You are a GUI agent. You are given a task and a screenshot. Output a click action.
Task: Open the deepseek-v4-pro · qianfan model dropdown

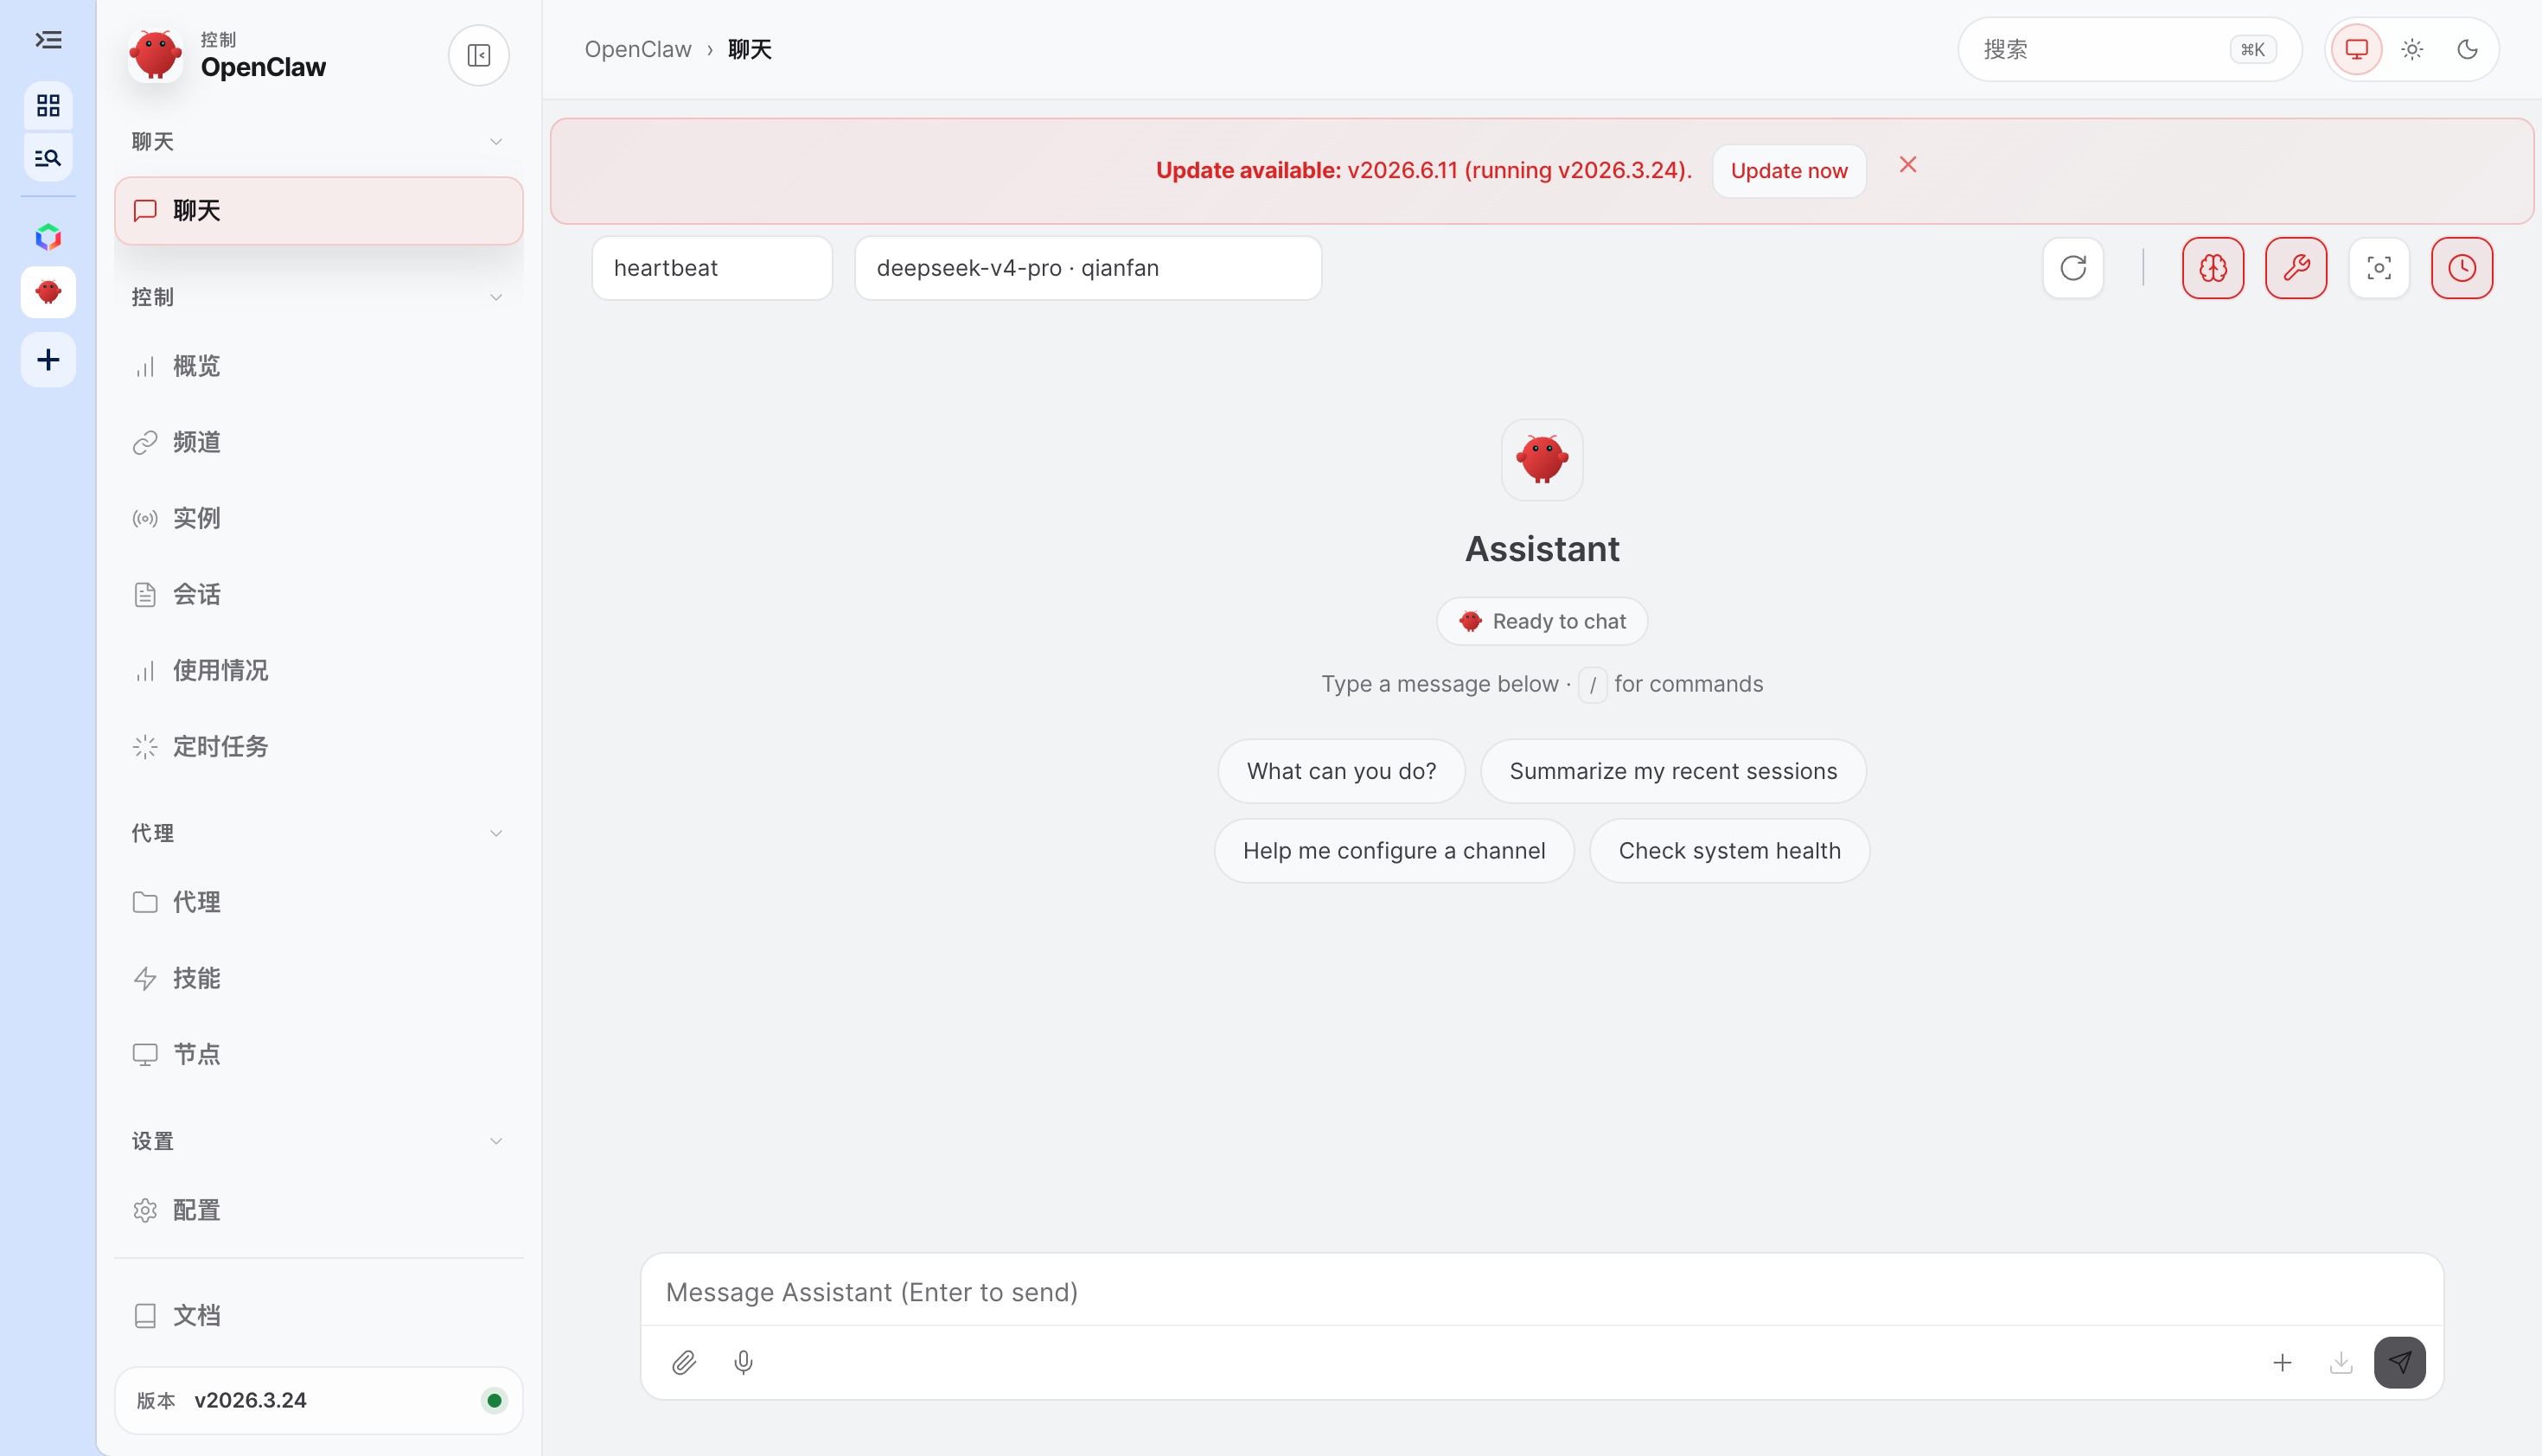(1088, 268)
